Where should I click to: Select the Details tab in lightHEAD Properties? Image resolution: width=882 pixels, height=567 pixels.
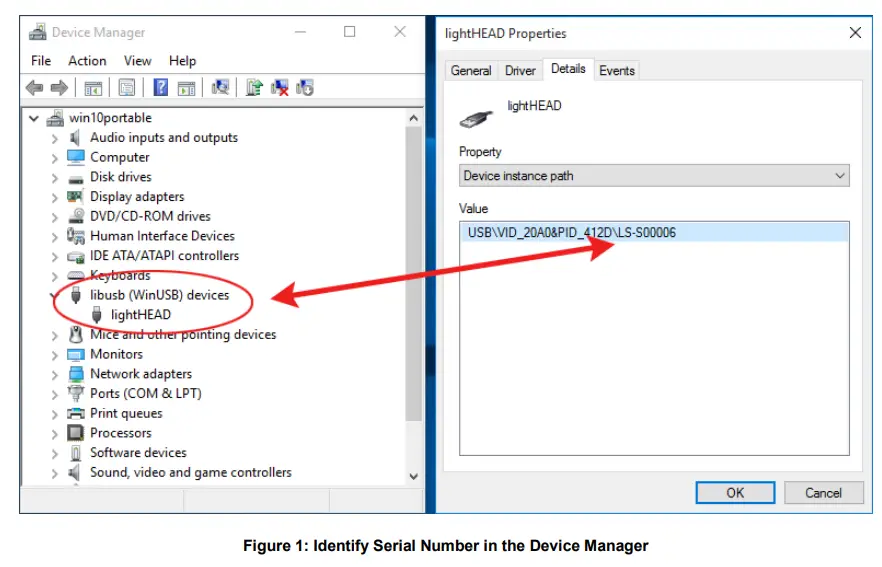point(568,69)
